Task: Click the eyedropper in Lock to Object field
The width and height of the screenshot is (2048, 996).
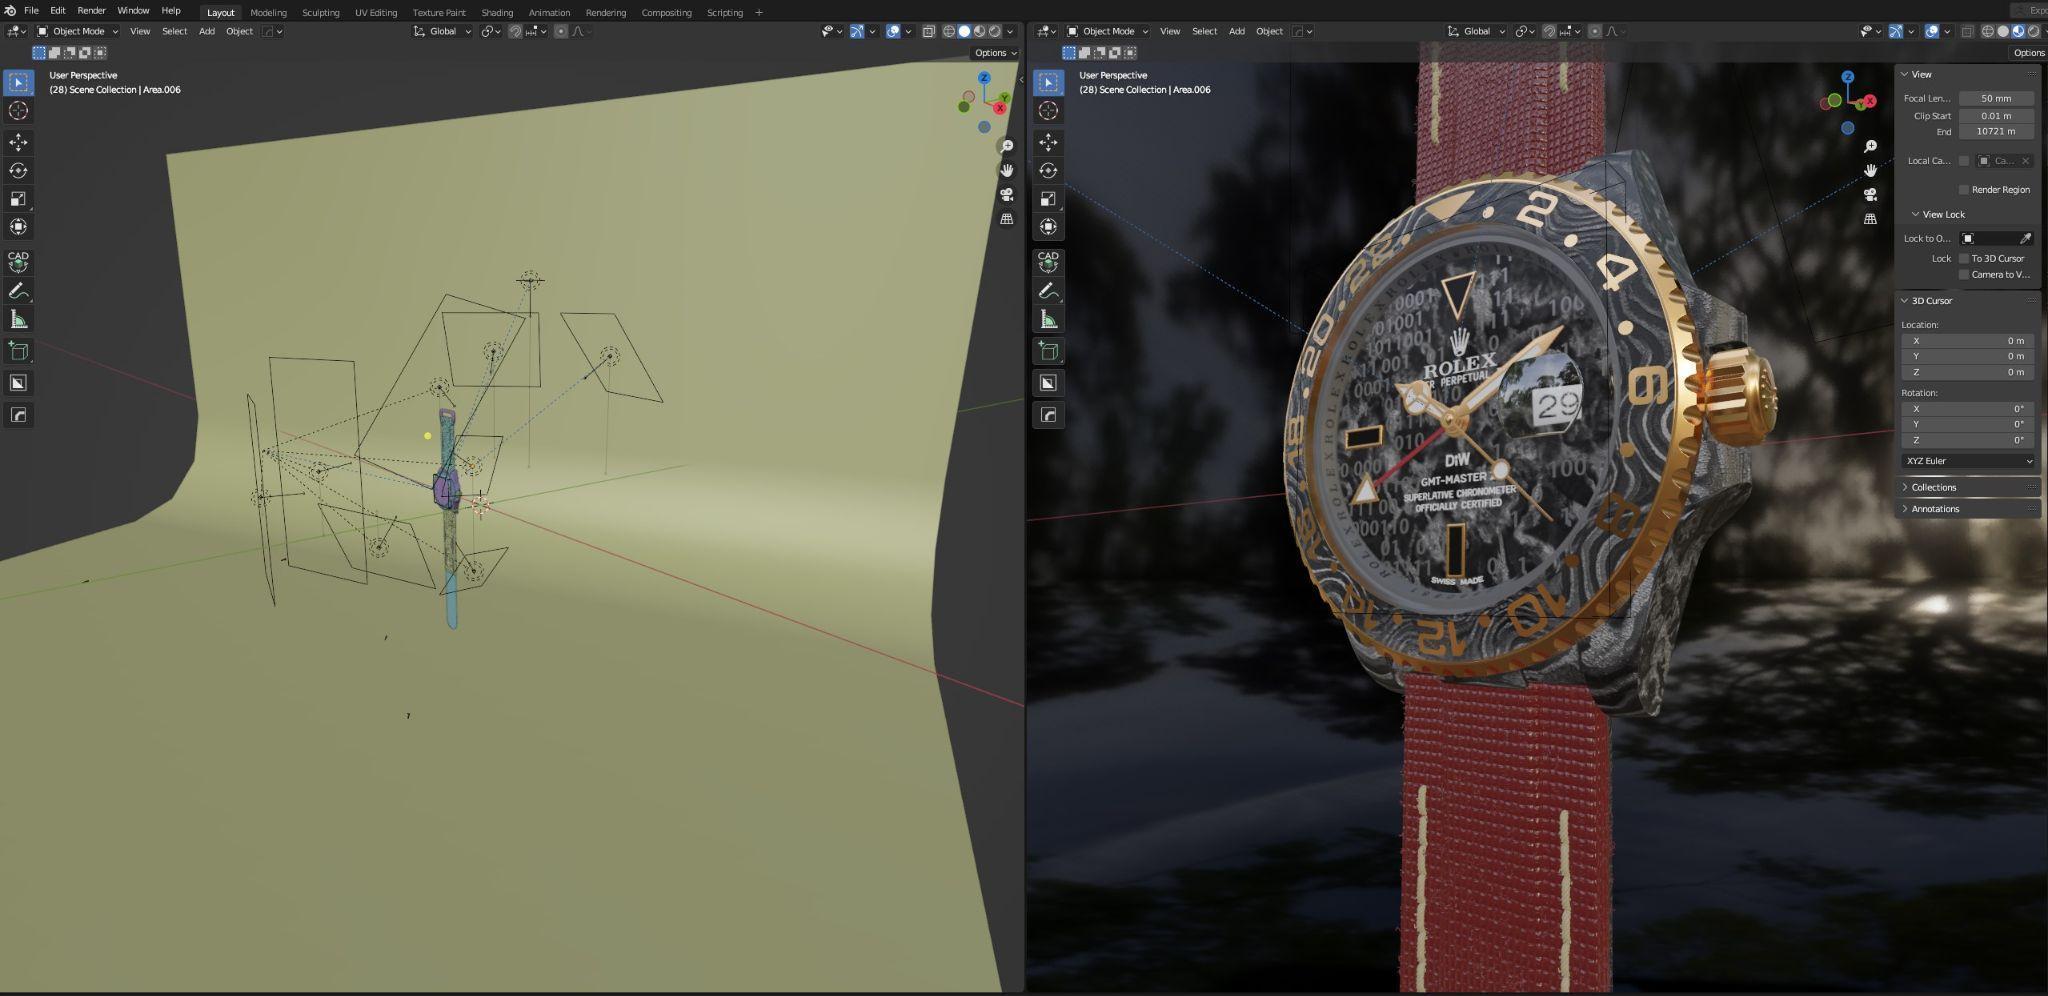Action: (x=2025, y=238)
